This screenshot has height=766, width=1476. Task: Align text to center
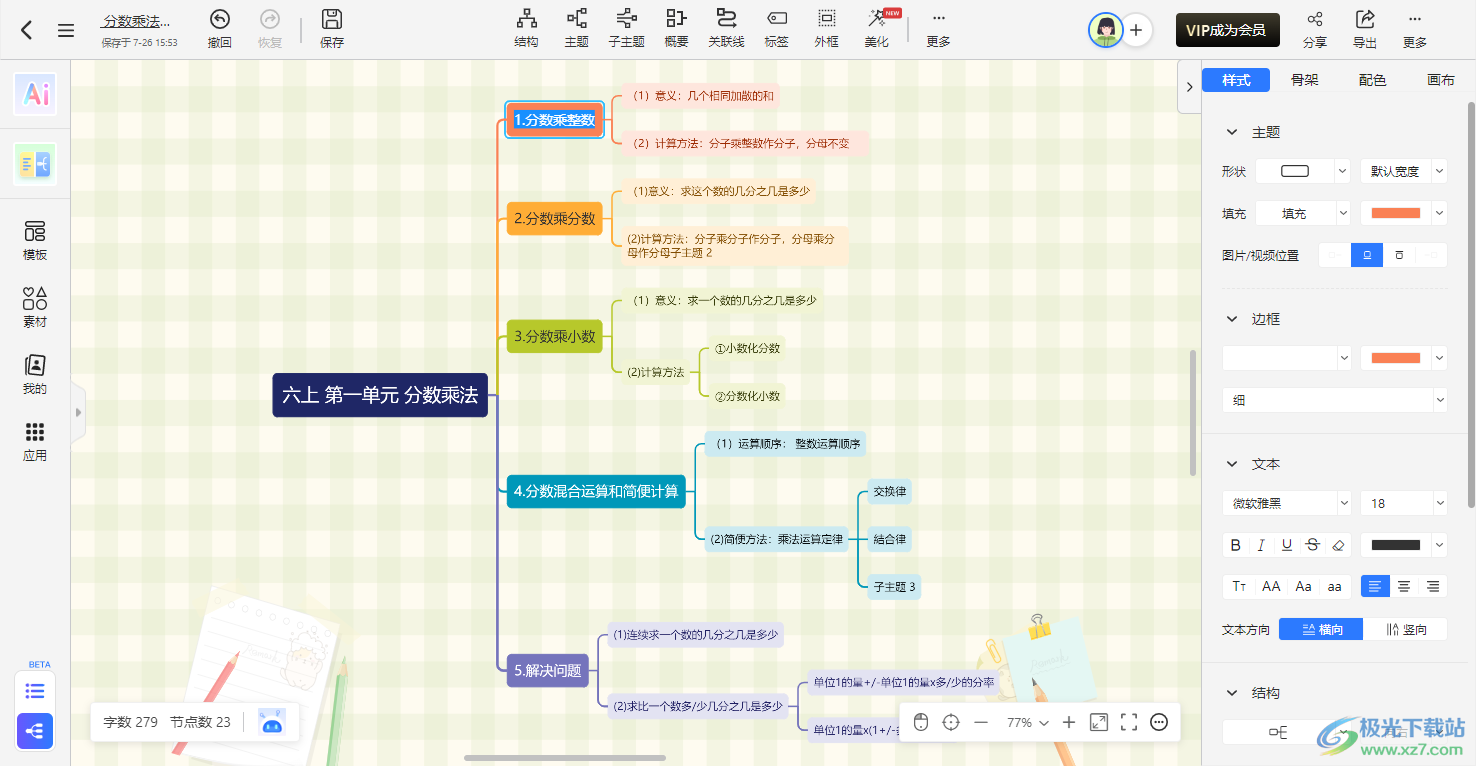pos(1404,586)
